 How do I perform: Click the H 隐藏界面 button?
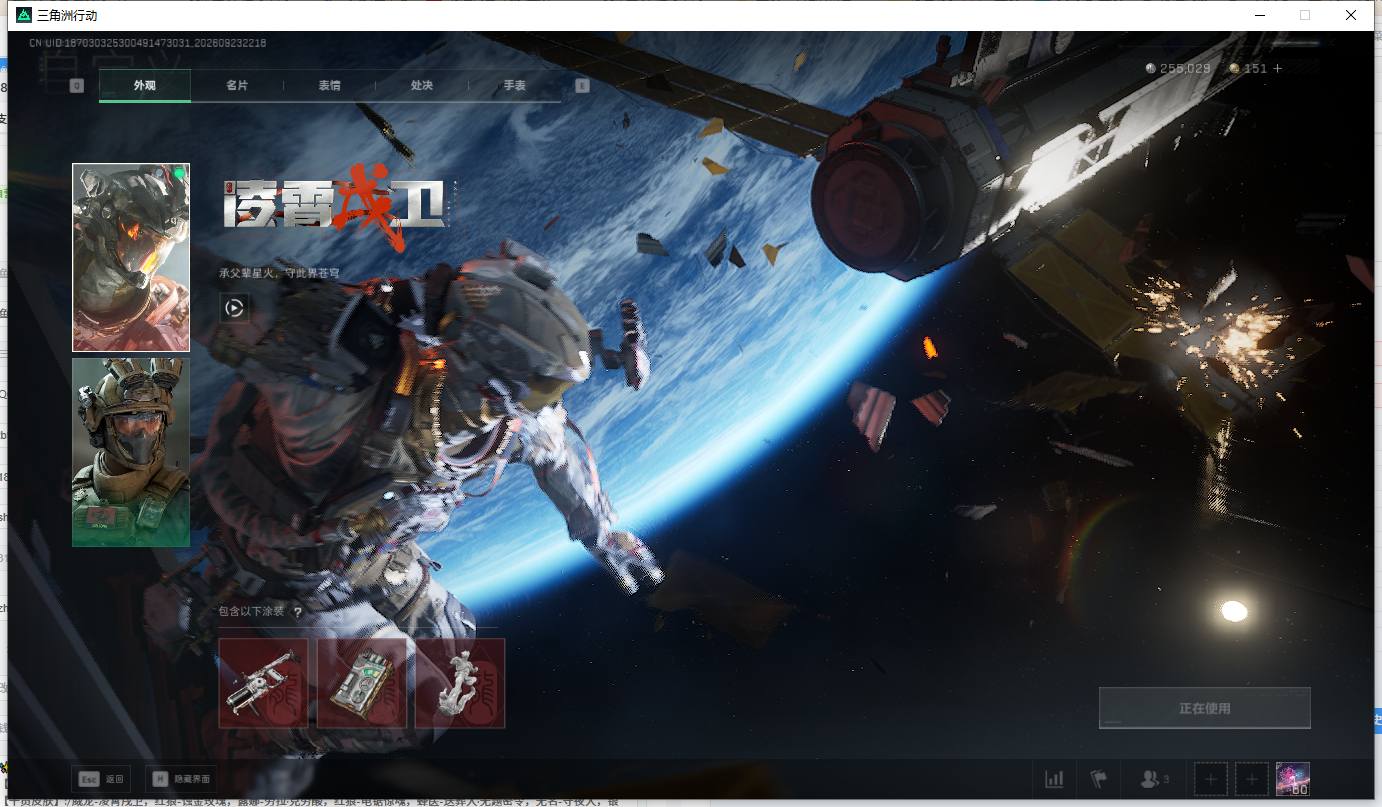point(181,779)
